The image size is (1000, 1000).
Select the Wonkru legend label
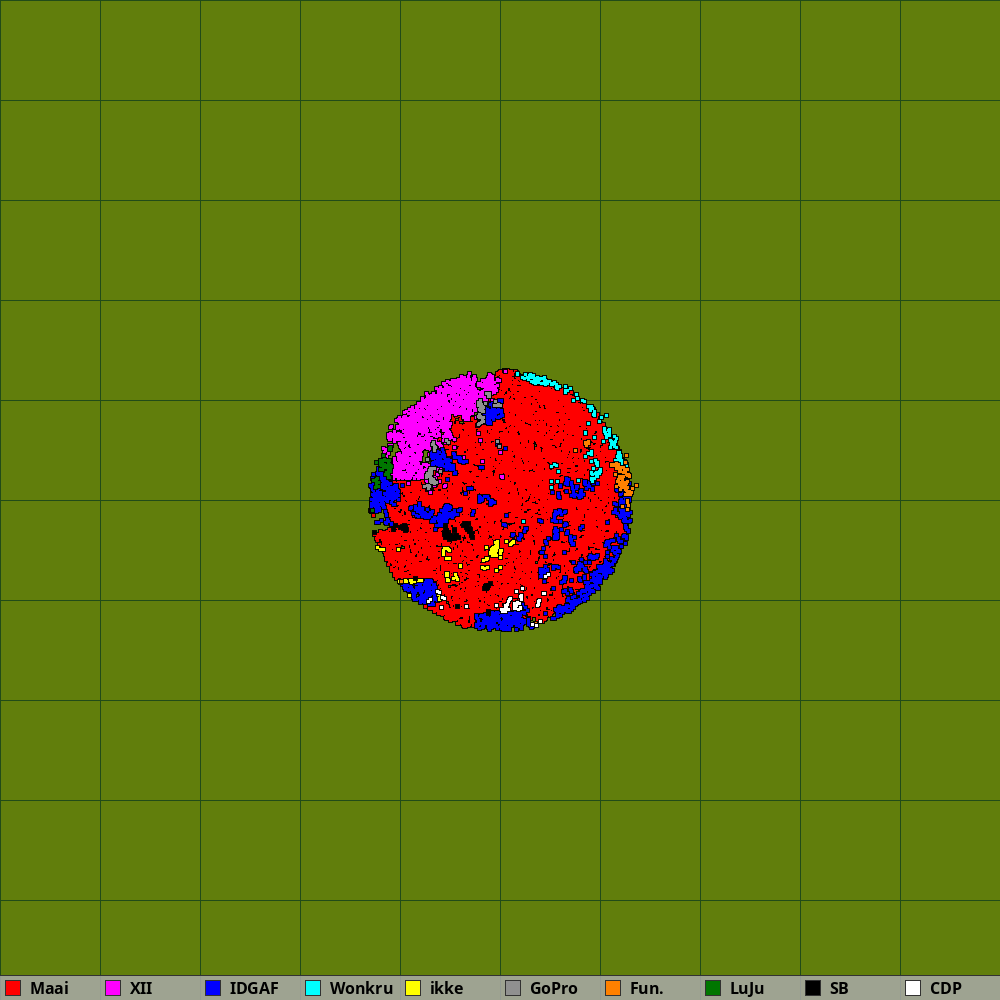[361, 988]
